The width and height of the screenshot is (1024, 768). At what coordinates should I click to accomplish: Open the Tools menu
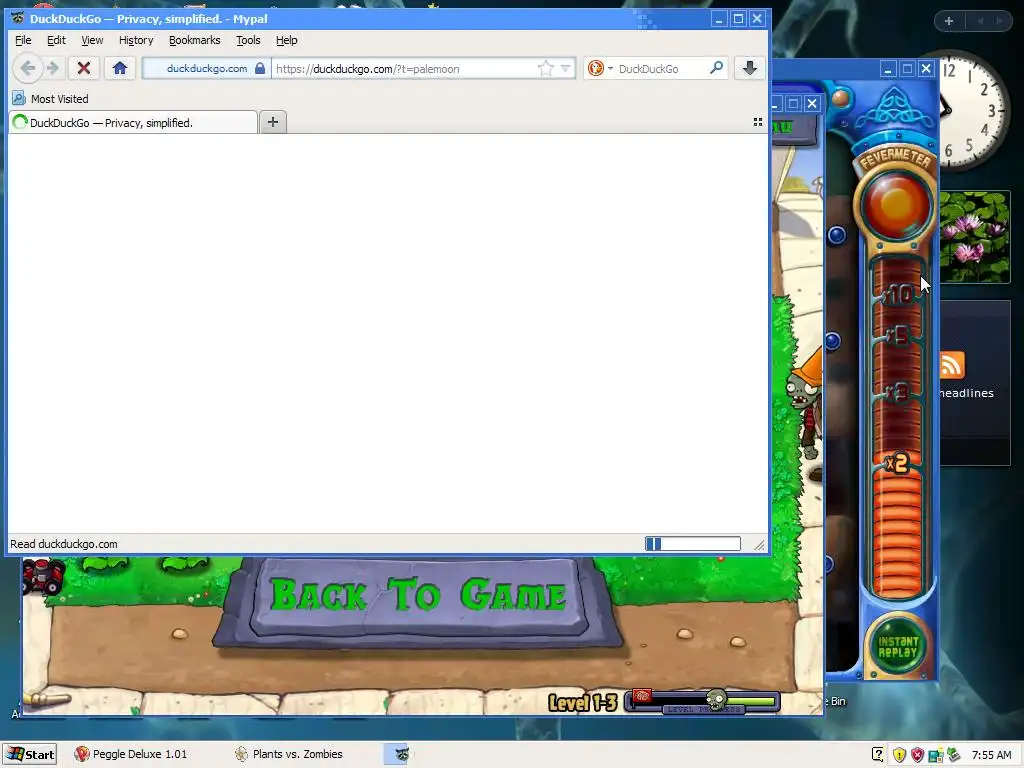click(248, 40)
